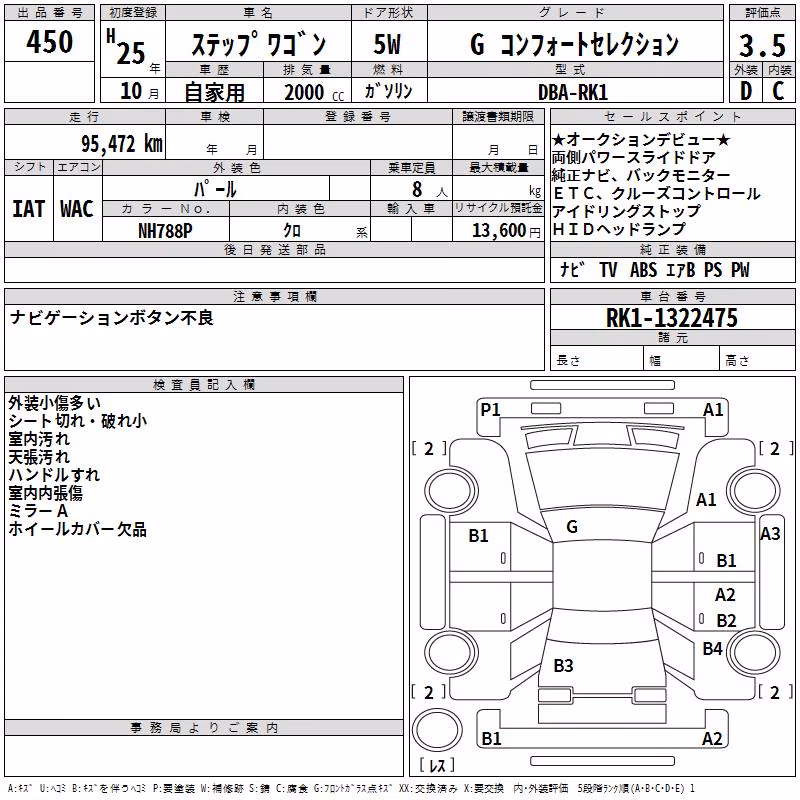Click the color number NH788P
The image size is (800, 800).
tap(165, 231)
